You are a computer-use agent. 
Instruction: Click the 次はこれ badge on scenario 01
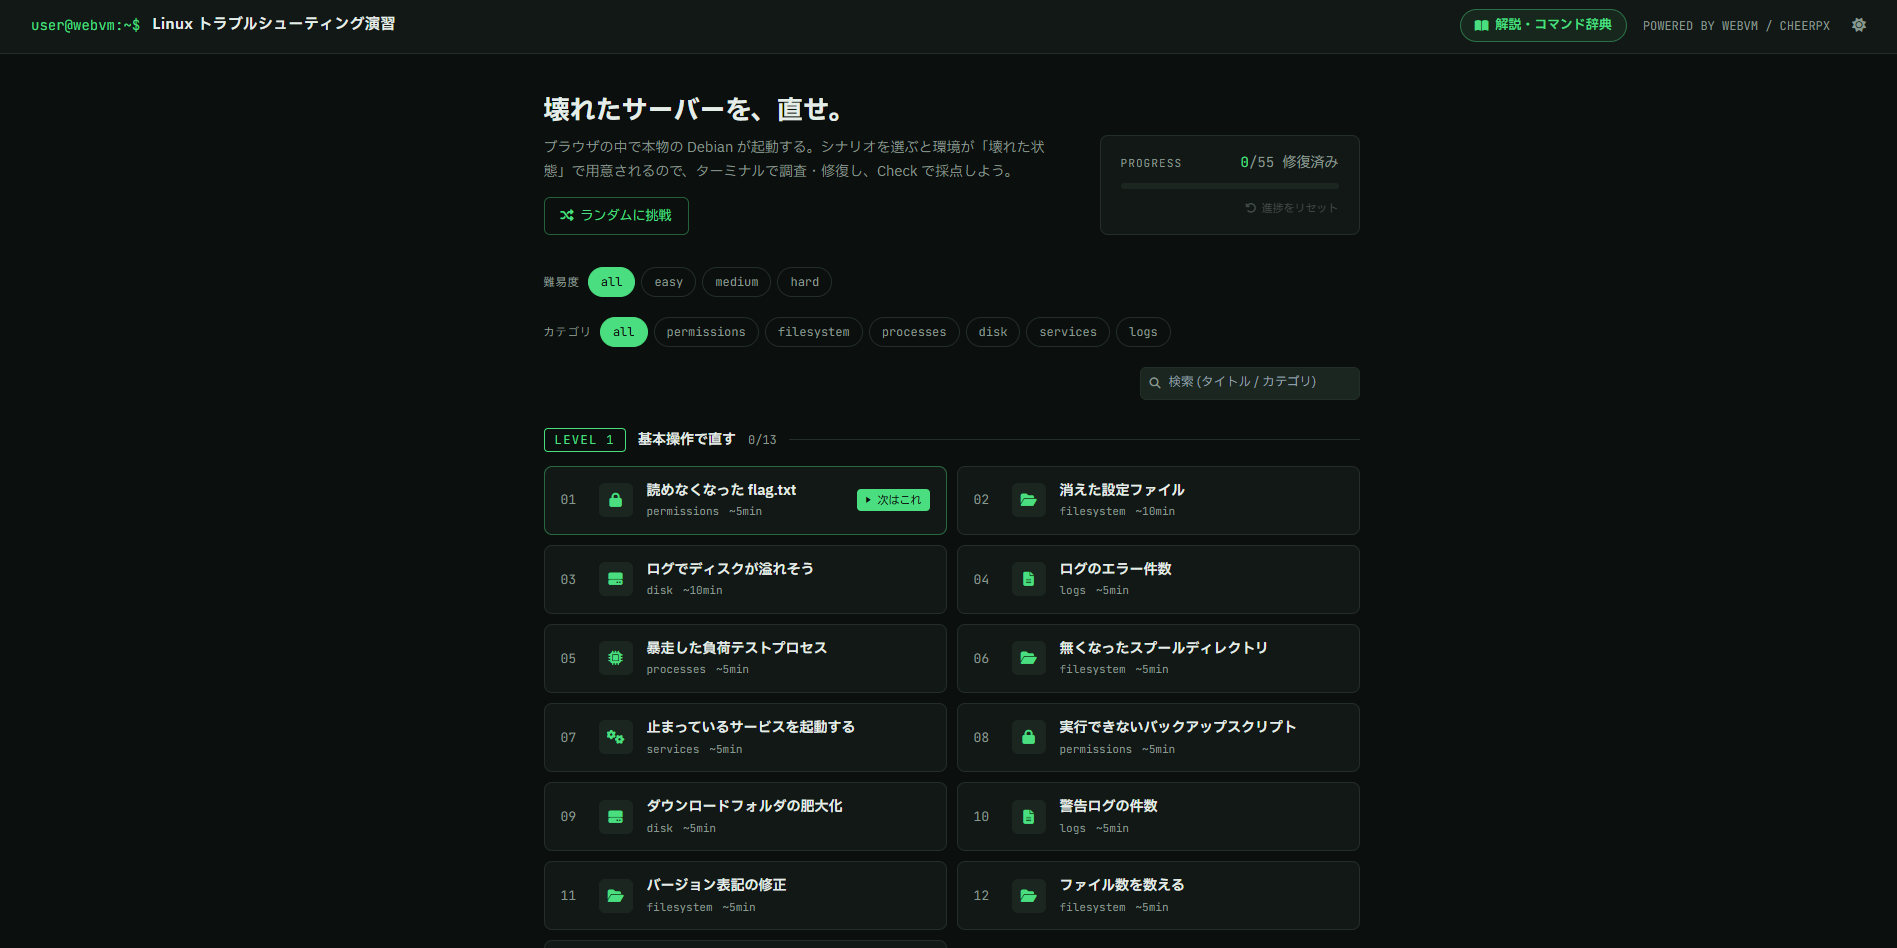893,500
